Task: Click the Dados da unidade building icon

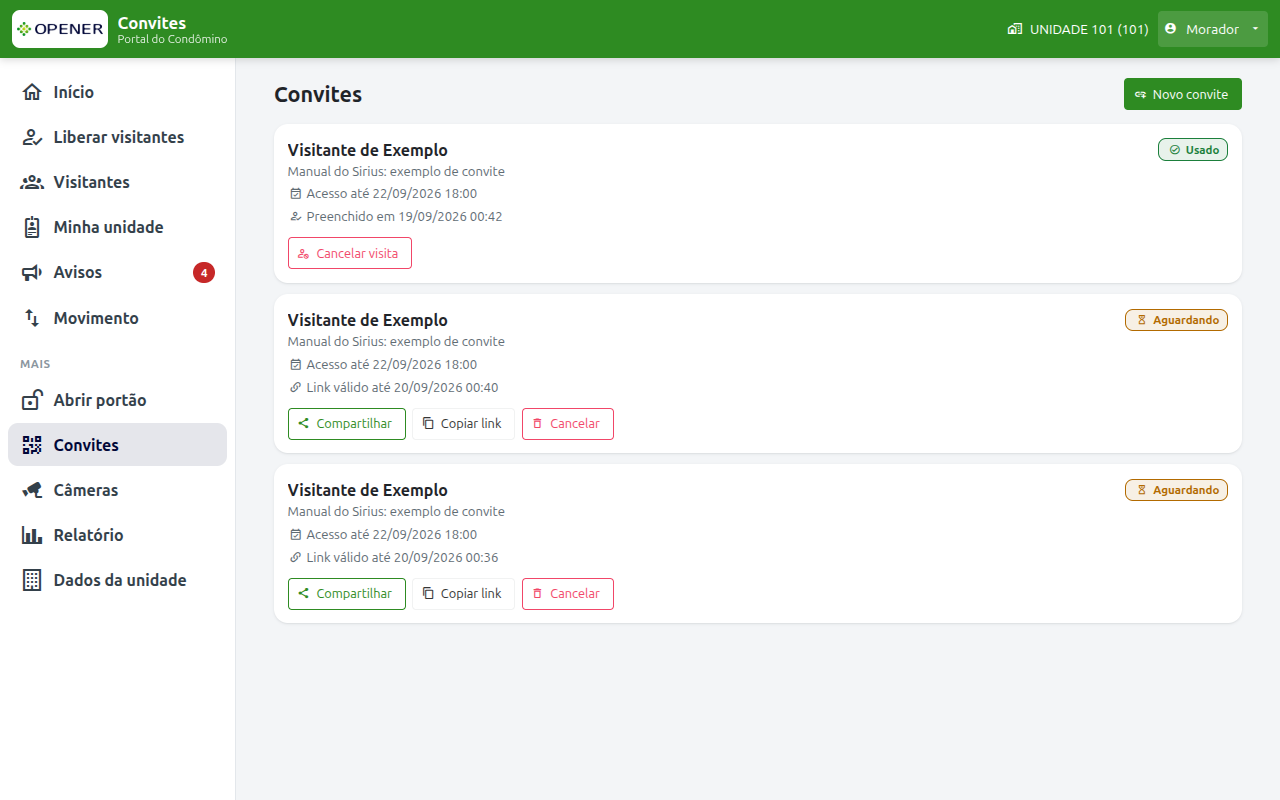Action: [x=32, y=580]
